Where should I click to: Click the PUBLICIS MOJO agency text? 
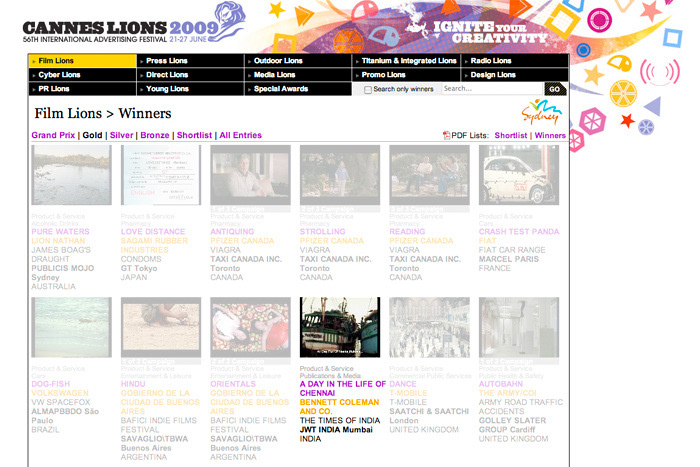coord(62,268)
